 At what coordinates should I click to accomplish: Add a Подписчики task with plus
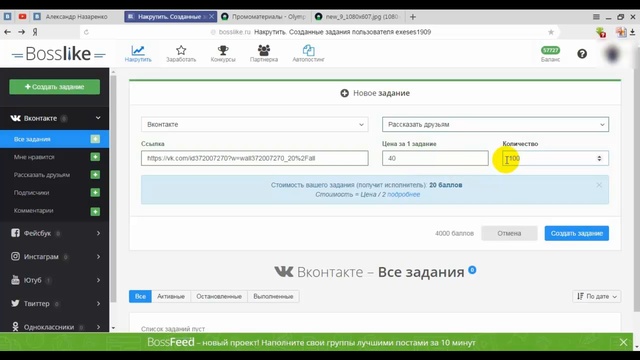pos(95,192)
